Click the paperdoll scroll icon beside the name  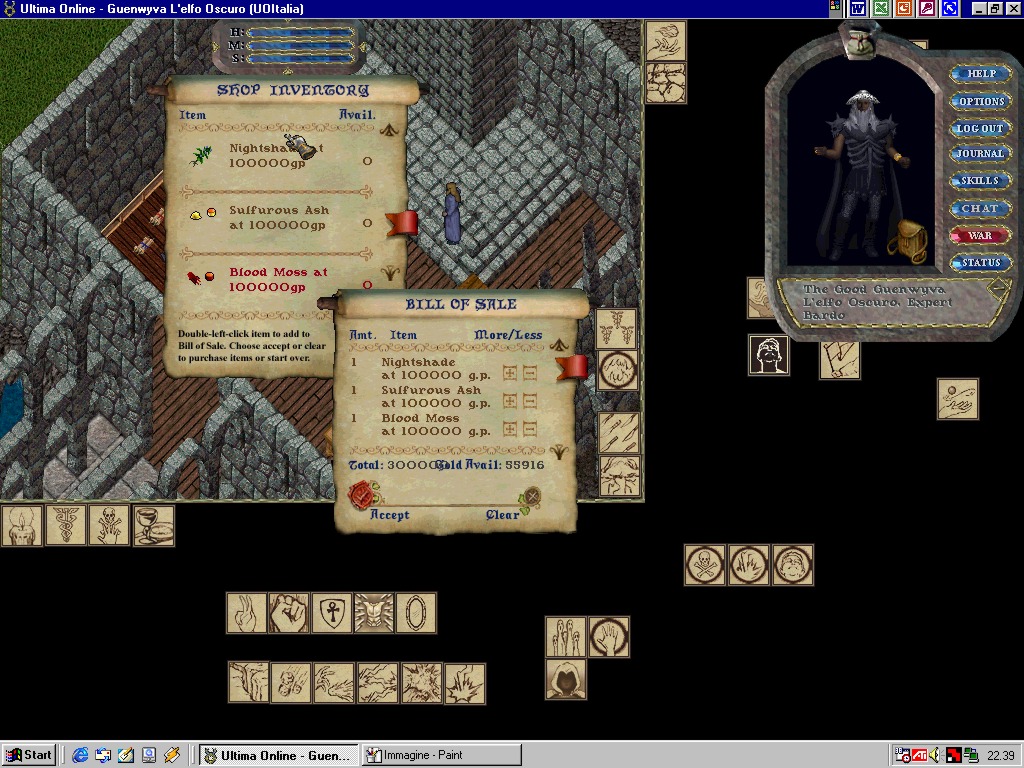click(x=999, y=287)
